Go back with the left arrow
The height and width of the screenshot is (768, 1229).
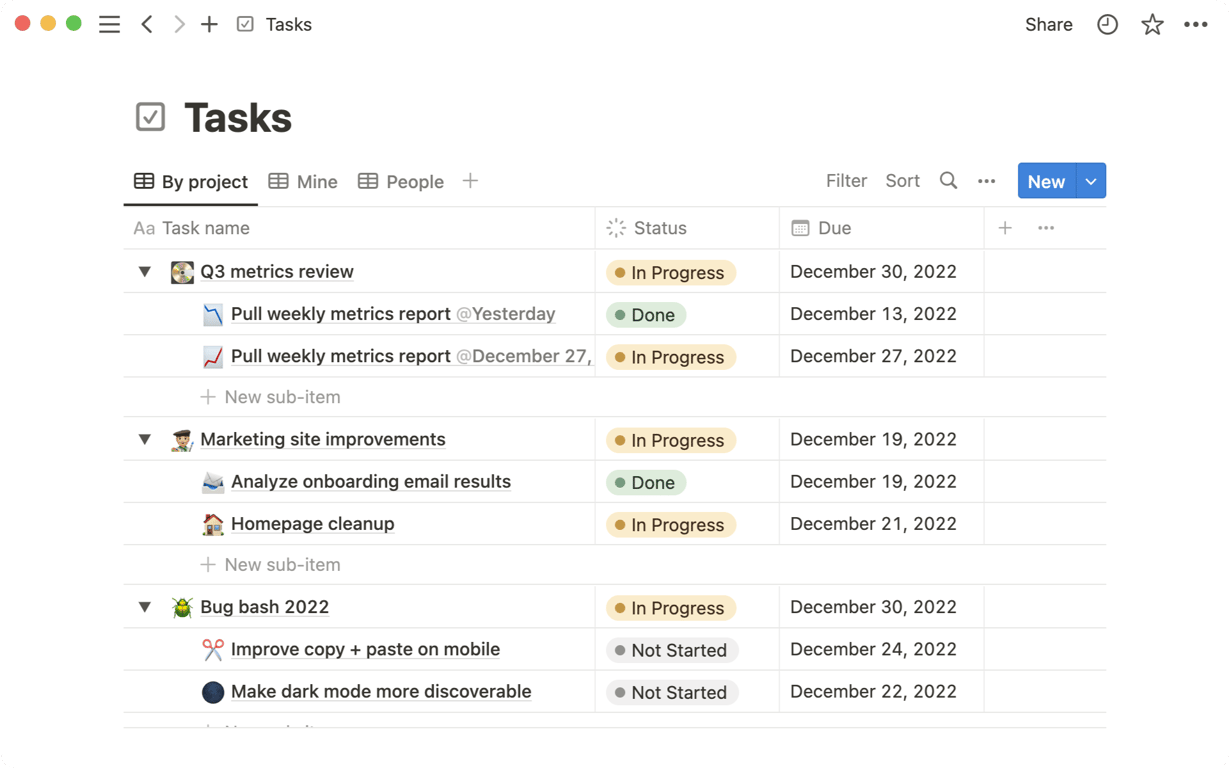tap(147, 25)
